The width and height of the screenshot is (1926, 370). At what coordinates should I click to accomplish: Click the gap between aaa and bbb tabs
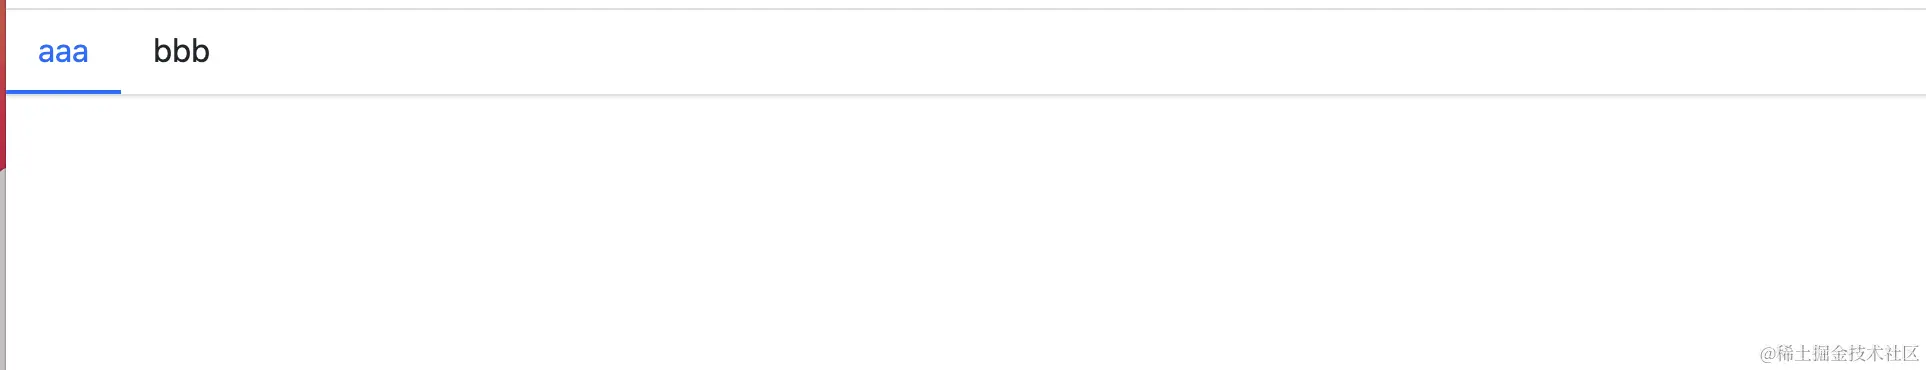coord(121,51)
